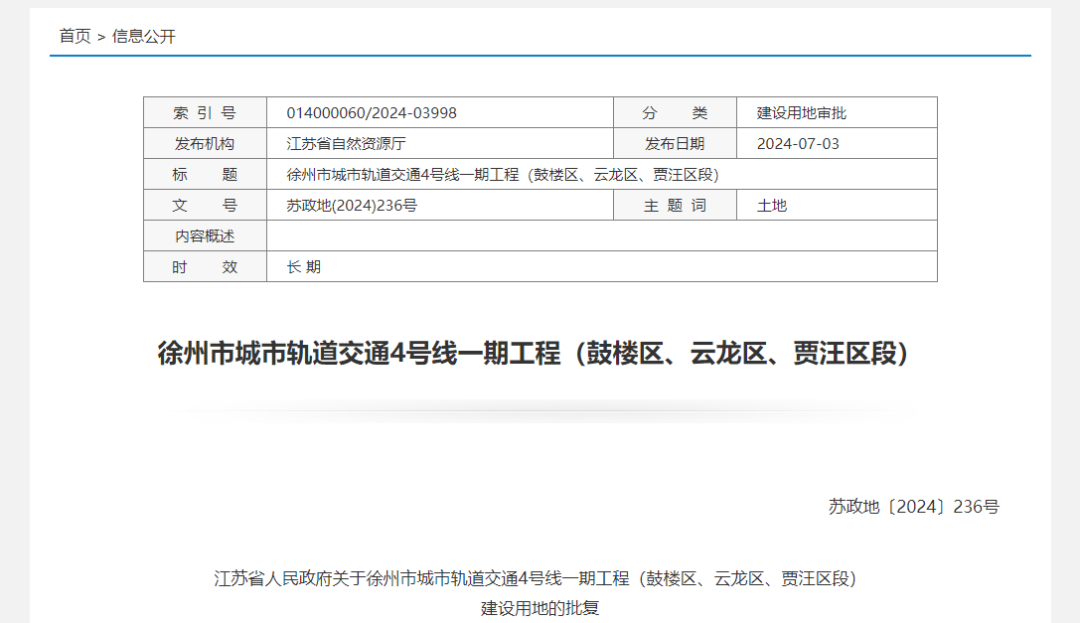Click the 分类 label cell
This screenshot has width=1080, height=623.
click(x=675, y=113)
